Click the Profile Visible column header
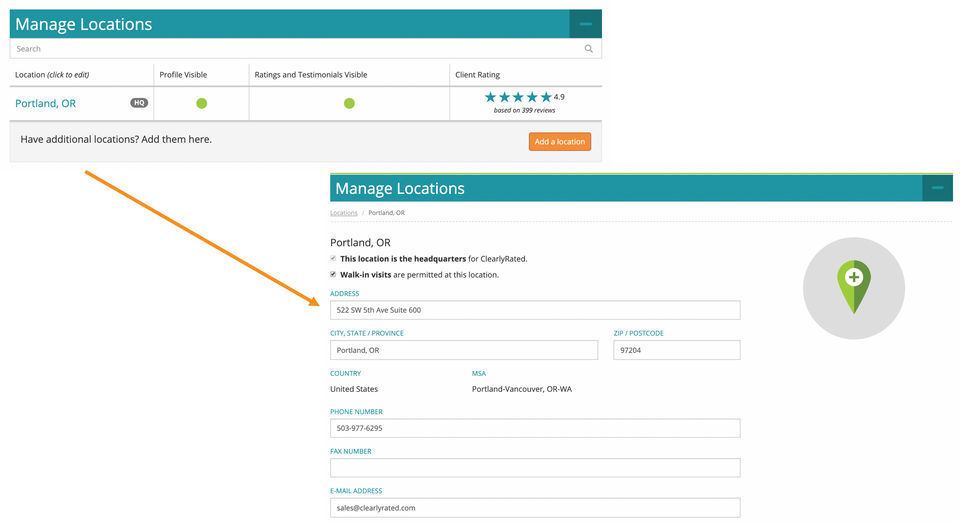This screenshot has height=531, width=960. click(183, 75)
